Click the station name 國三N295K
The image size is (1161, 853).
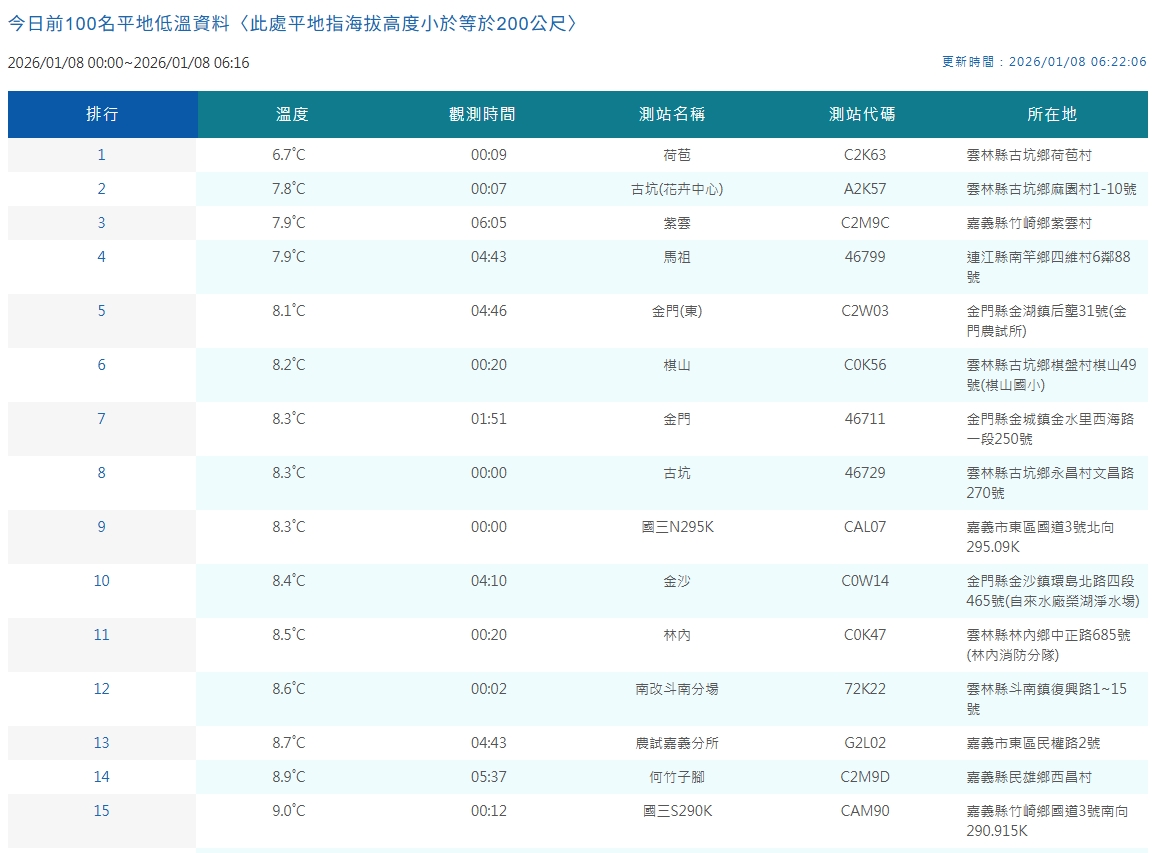[677, 527]
